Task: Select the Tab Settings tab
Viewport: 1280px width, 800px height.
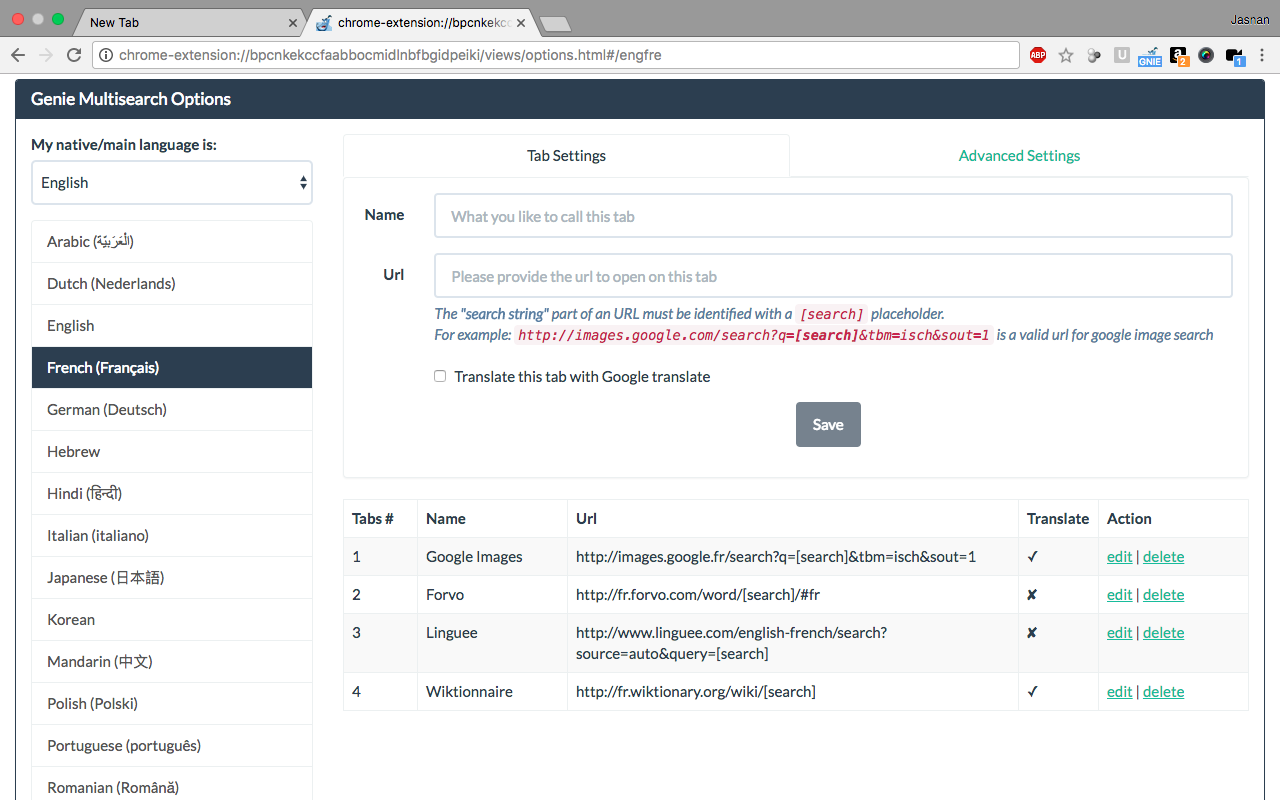Action: pos(566,155)
